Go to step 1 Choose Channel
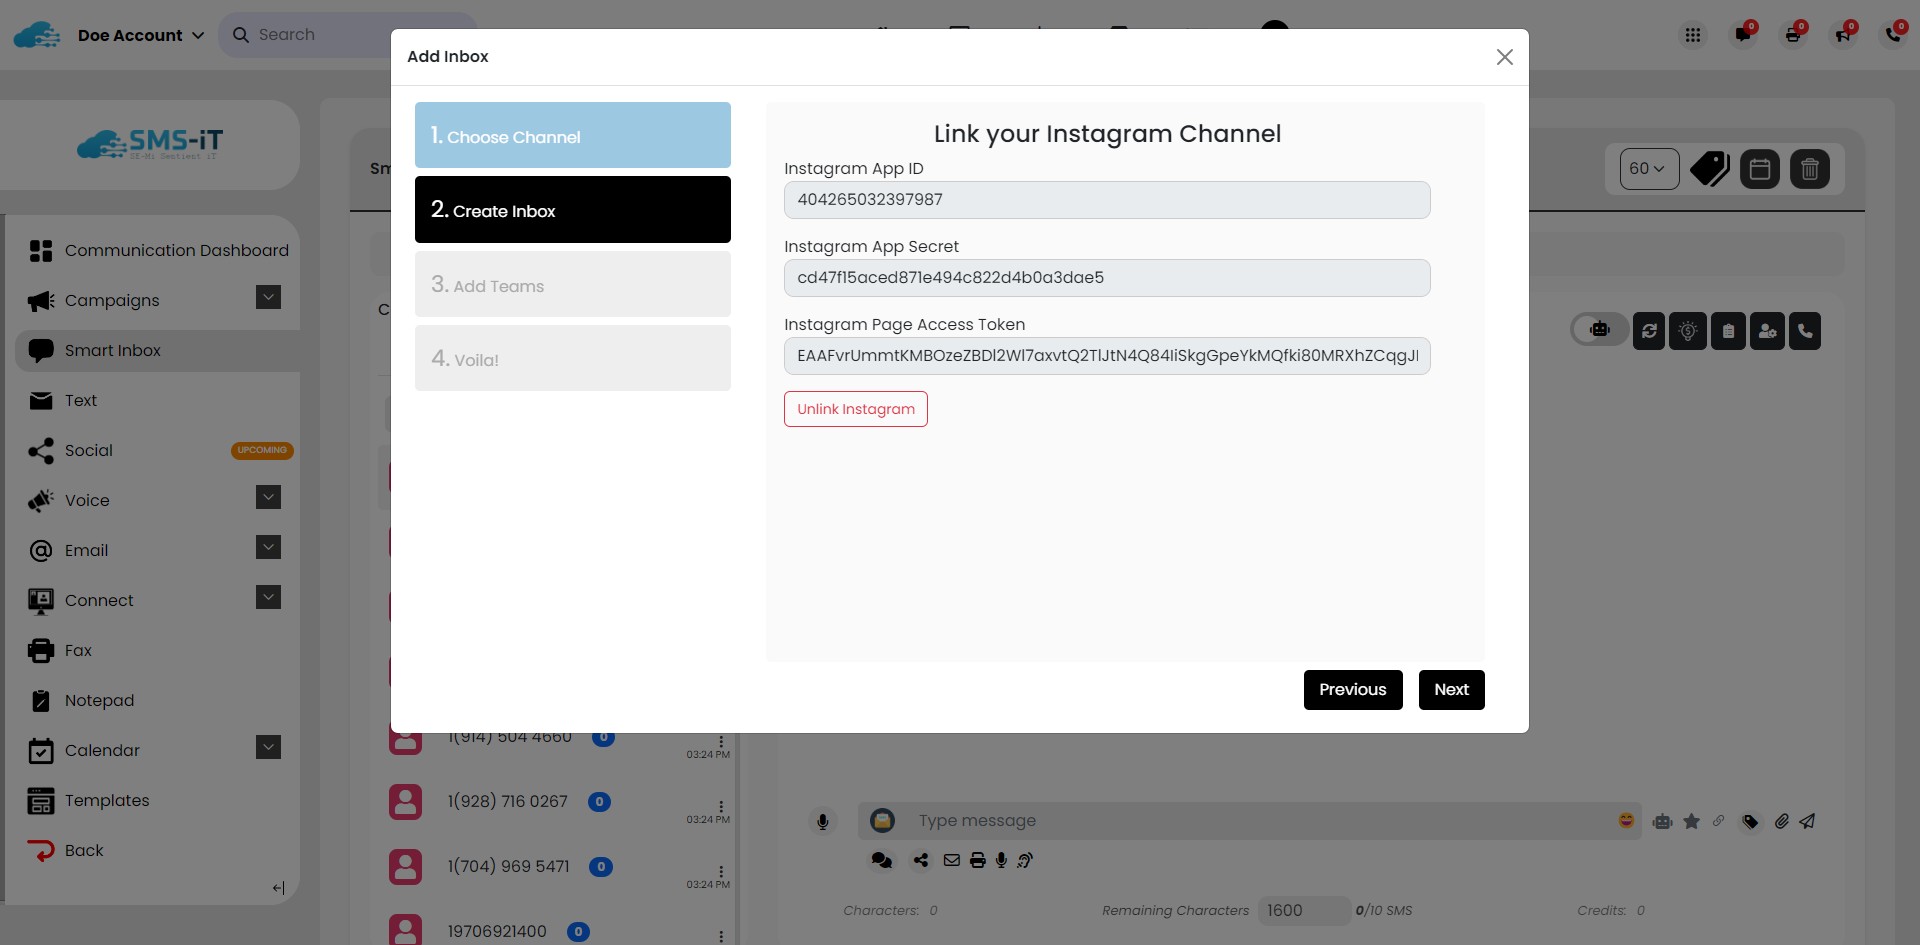The height and width of the screenshot is (945, 1920). pyautogui.click(x=573, y=135)
